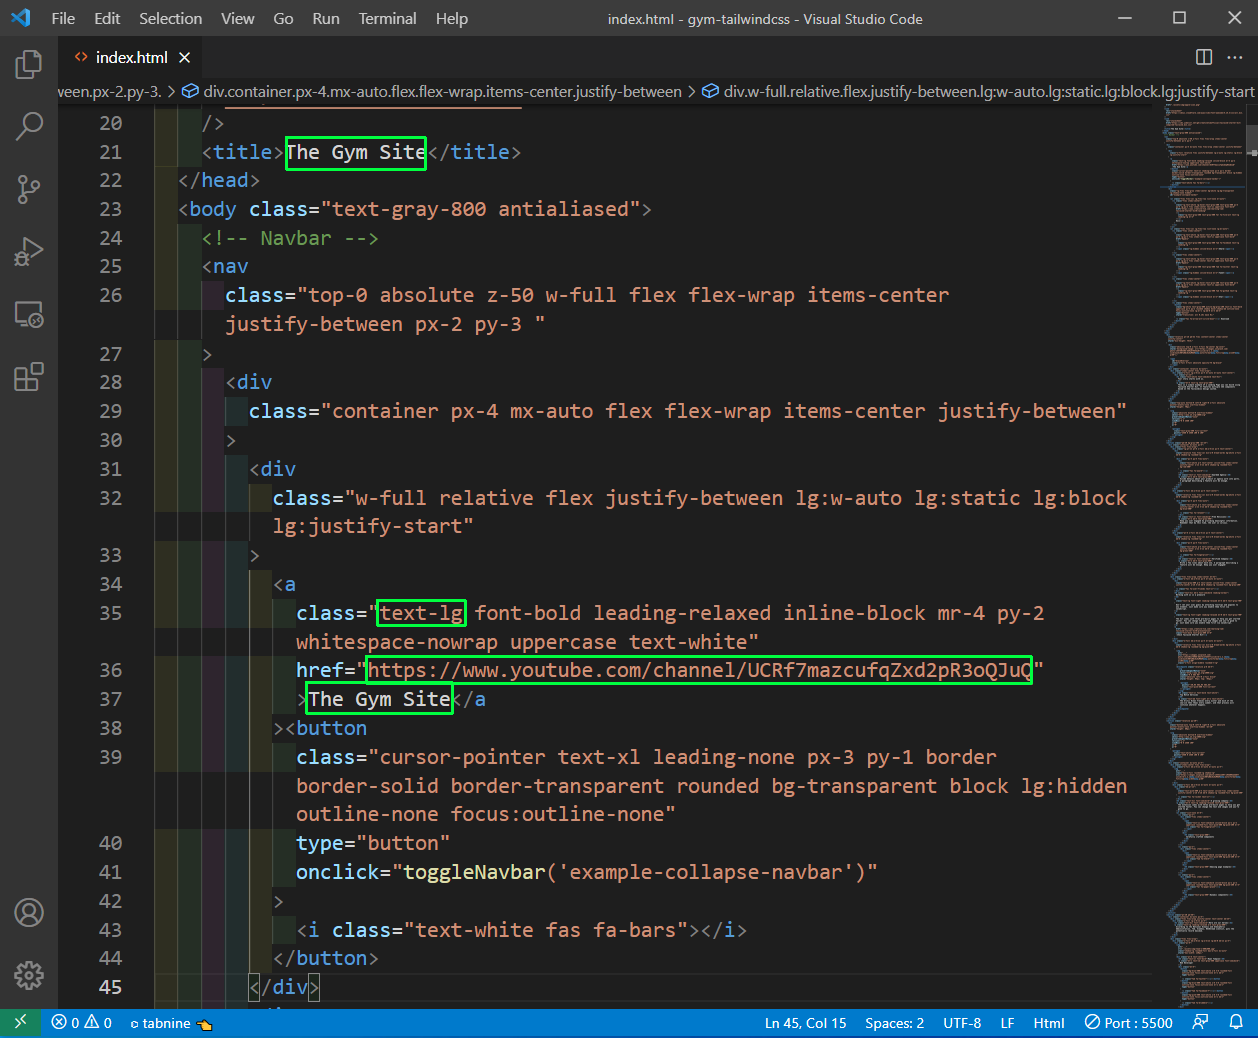Click the tabnine status bar item

click(x=171, y=1023)
